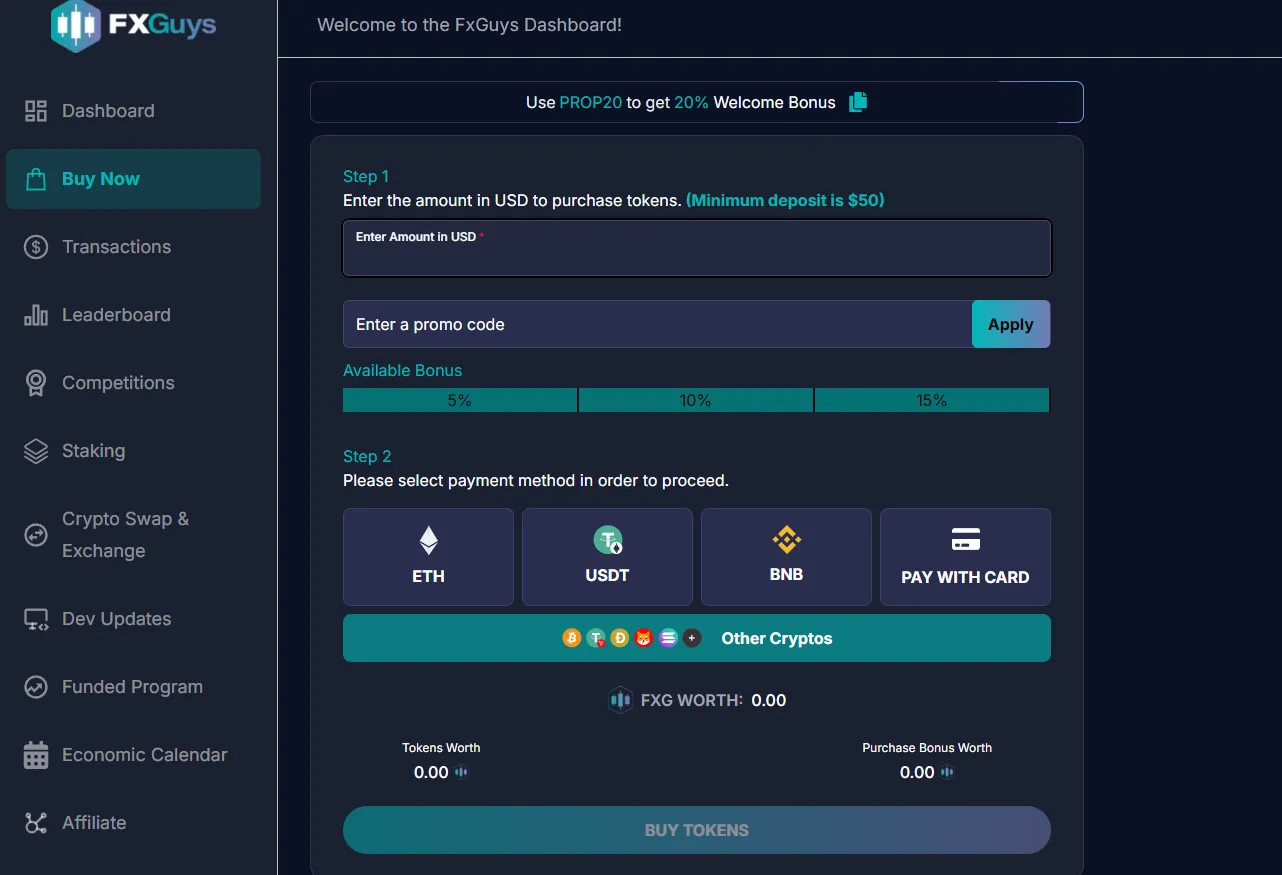1282x875 pixels.
Task: Choose Pay With Card option
Action: 965,557
